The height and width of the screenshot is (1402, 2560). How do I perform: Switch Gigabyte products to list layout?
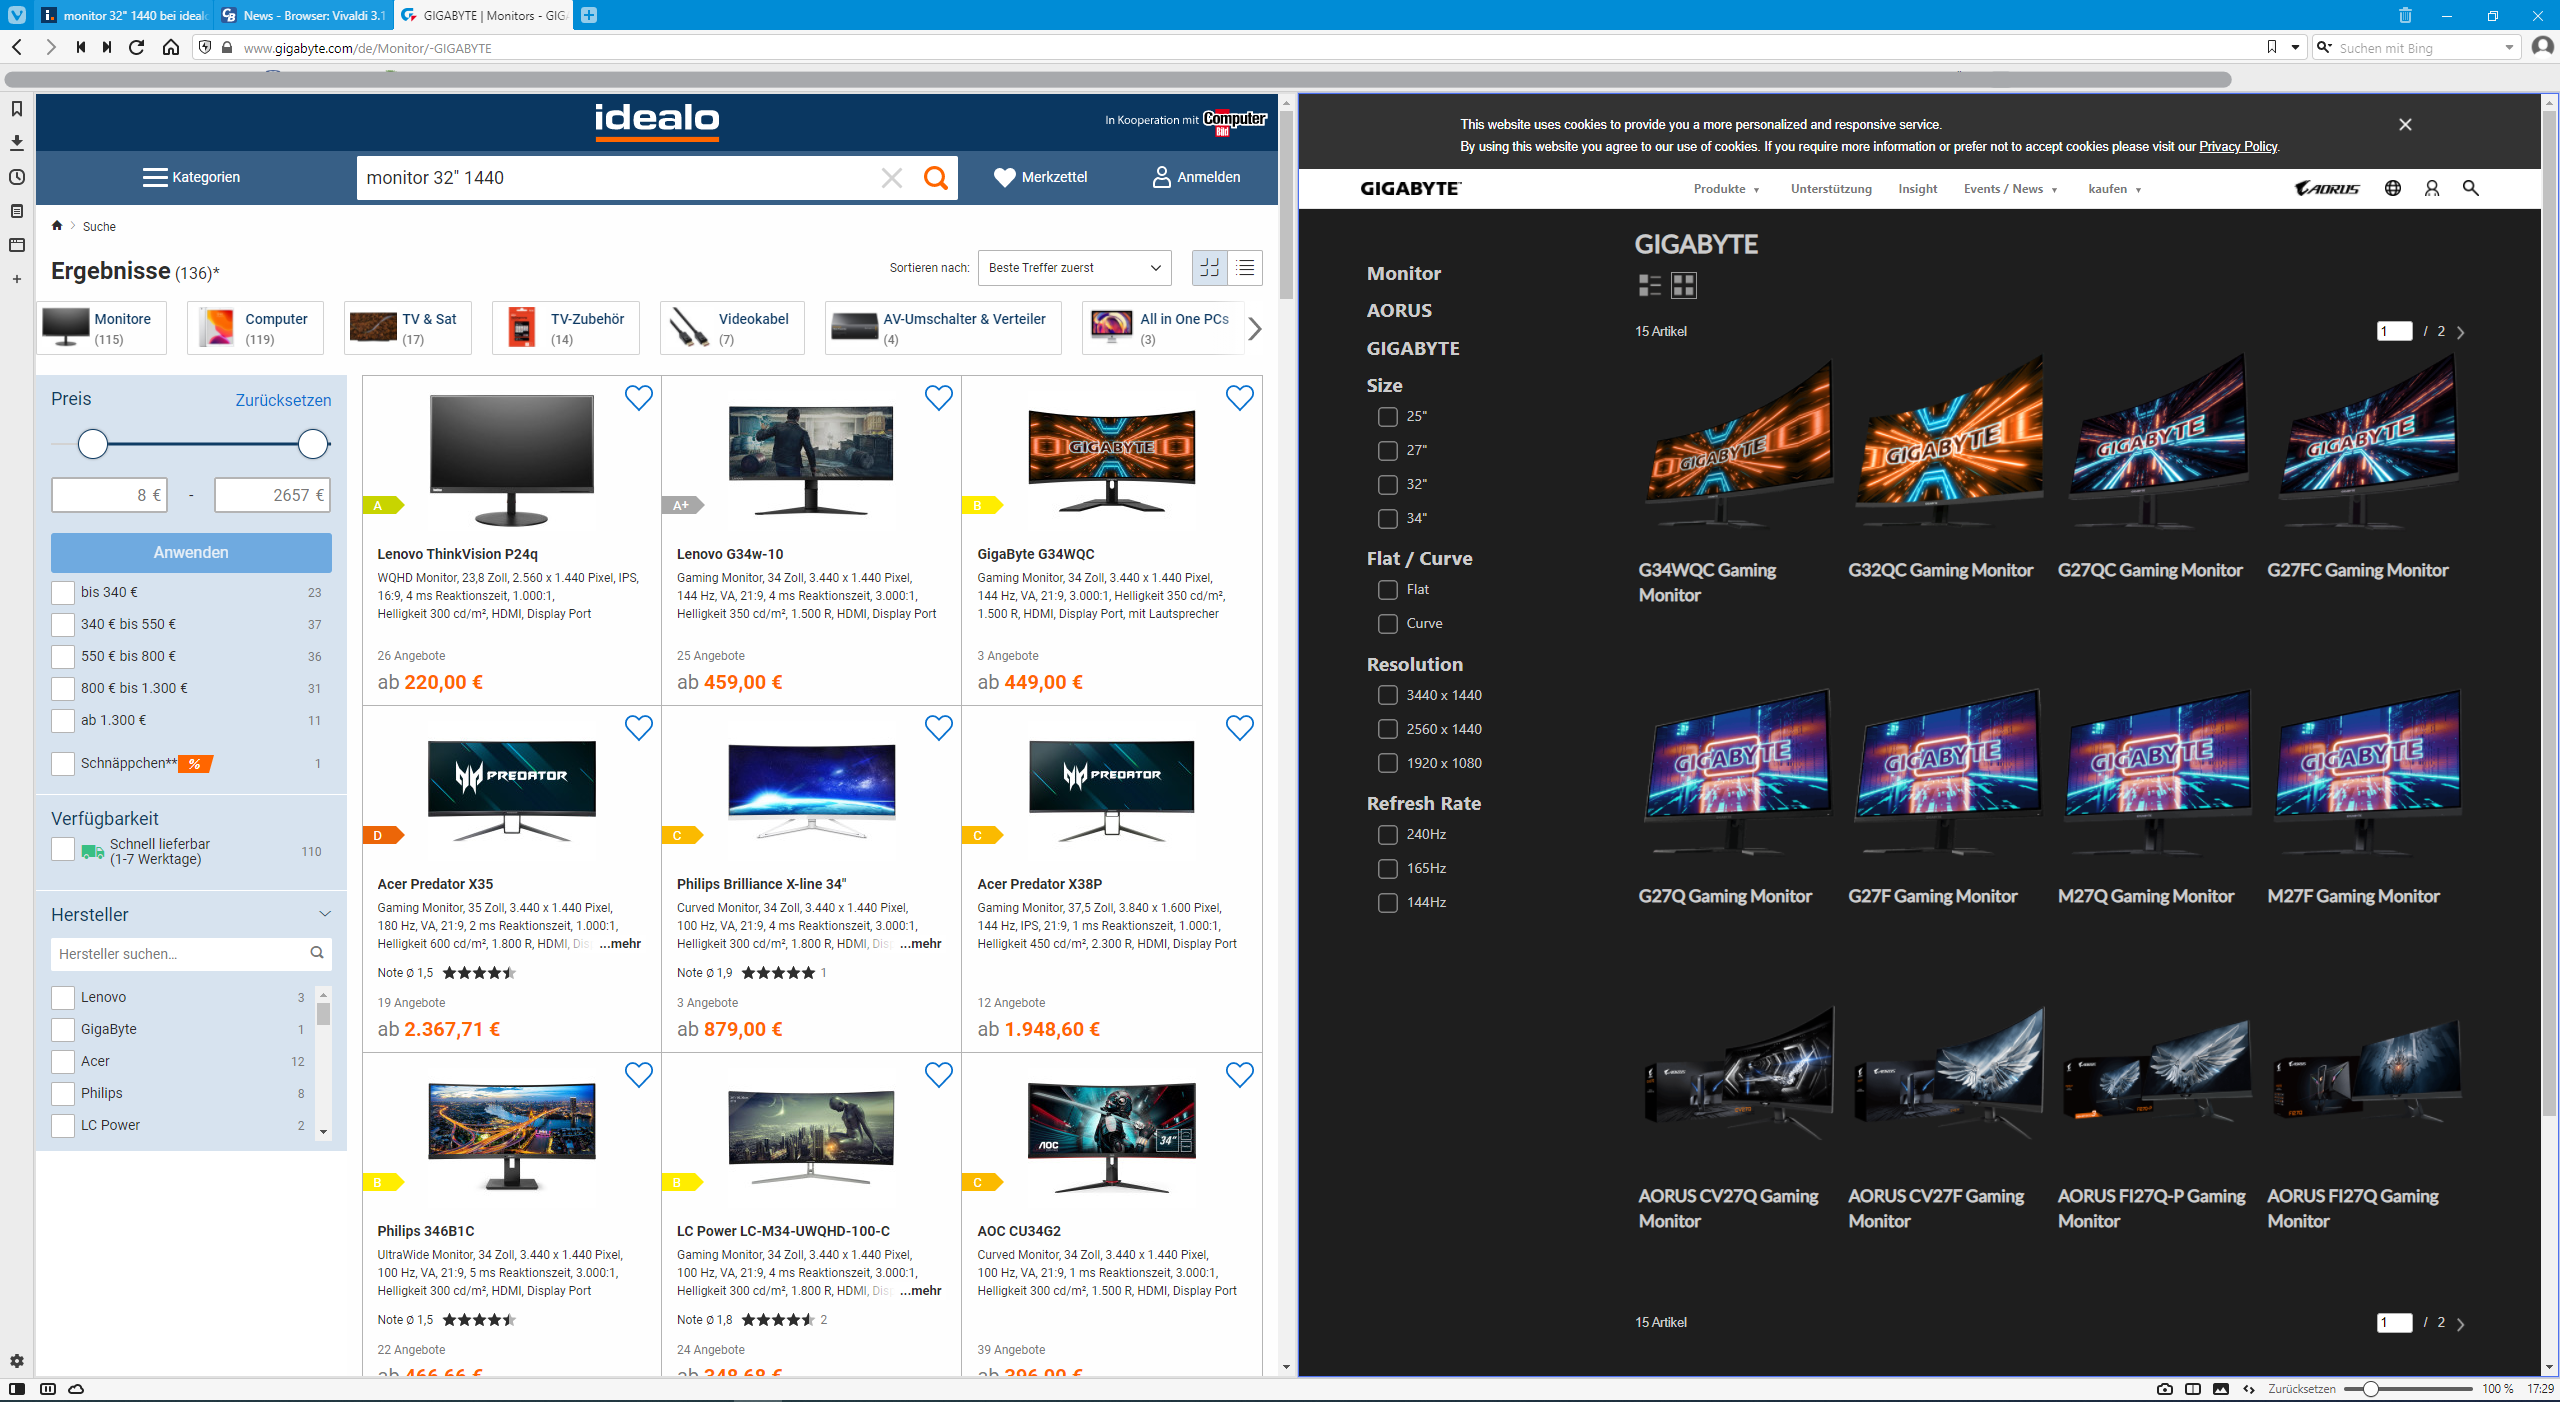point(1650,286)
